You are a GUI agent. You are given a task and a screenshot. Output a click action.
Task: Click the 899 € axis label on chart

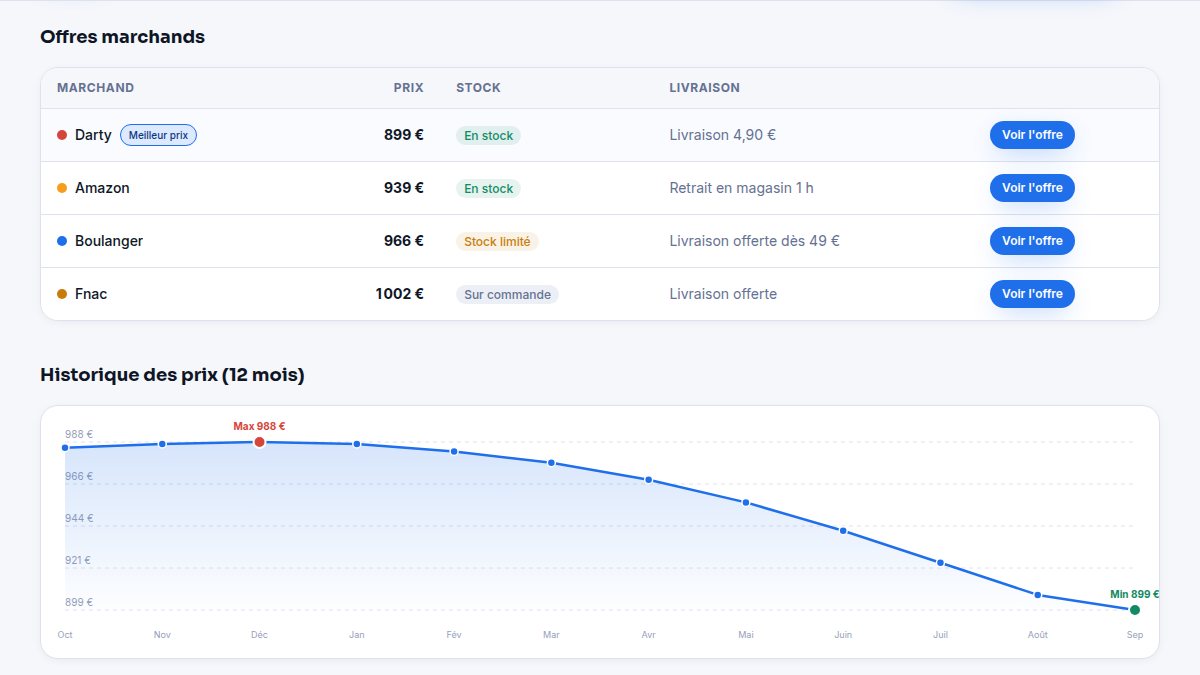pyautogui.click(x=79, y=603)
